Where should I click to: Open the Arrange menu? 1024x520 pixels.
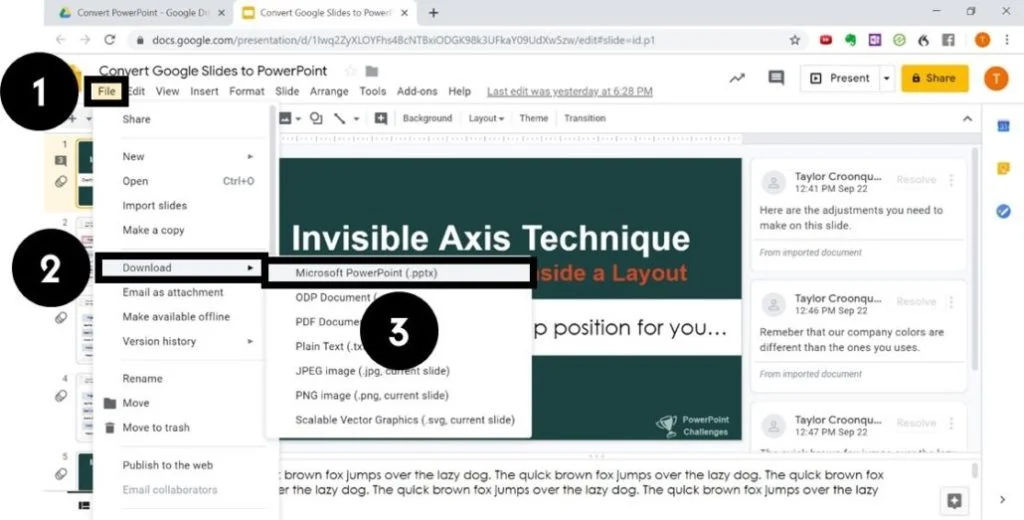pos(329,91)
